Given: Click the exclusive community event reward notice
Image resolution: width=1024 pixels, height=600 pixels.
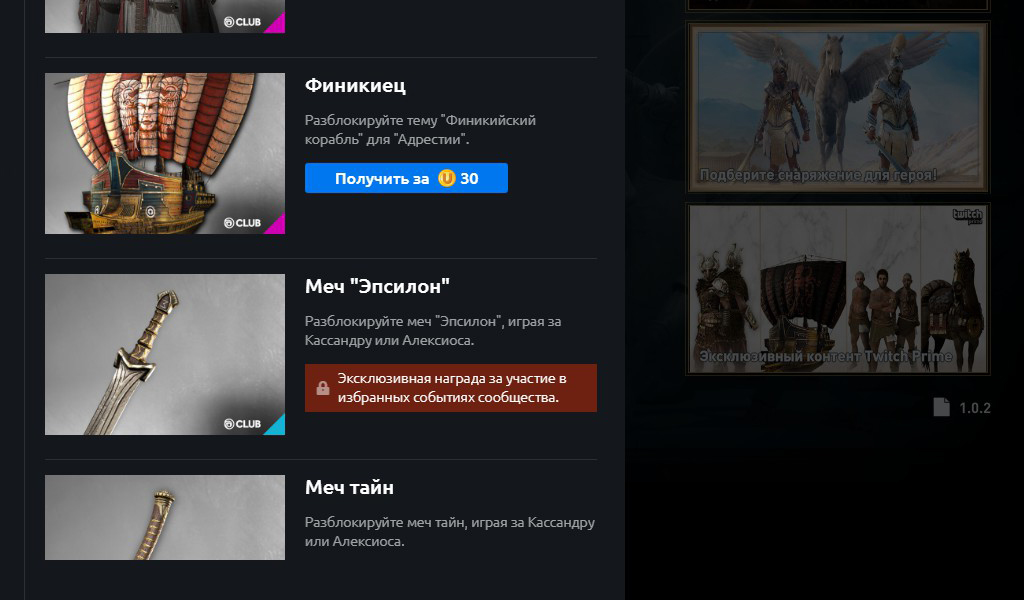Looking at the screenshot, I should click(x=451, y=388).
